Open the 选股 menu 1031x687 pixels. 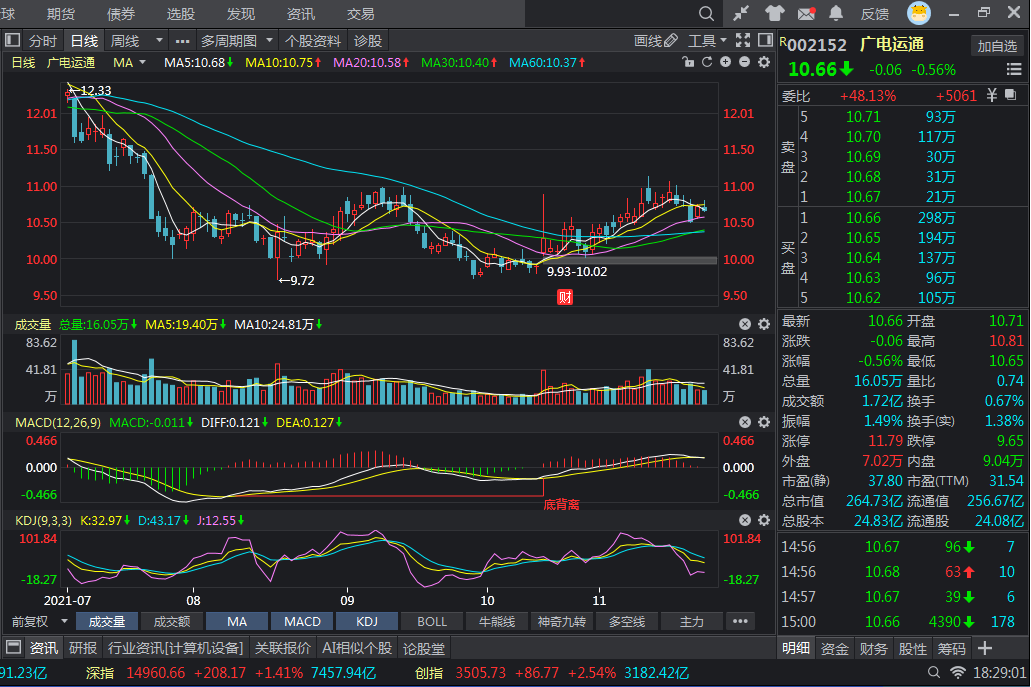[x=181, y=14]
